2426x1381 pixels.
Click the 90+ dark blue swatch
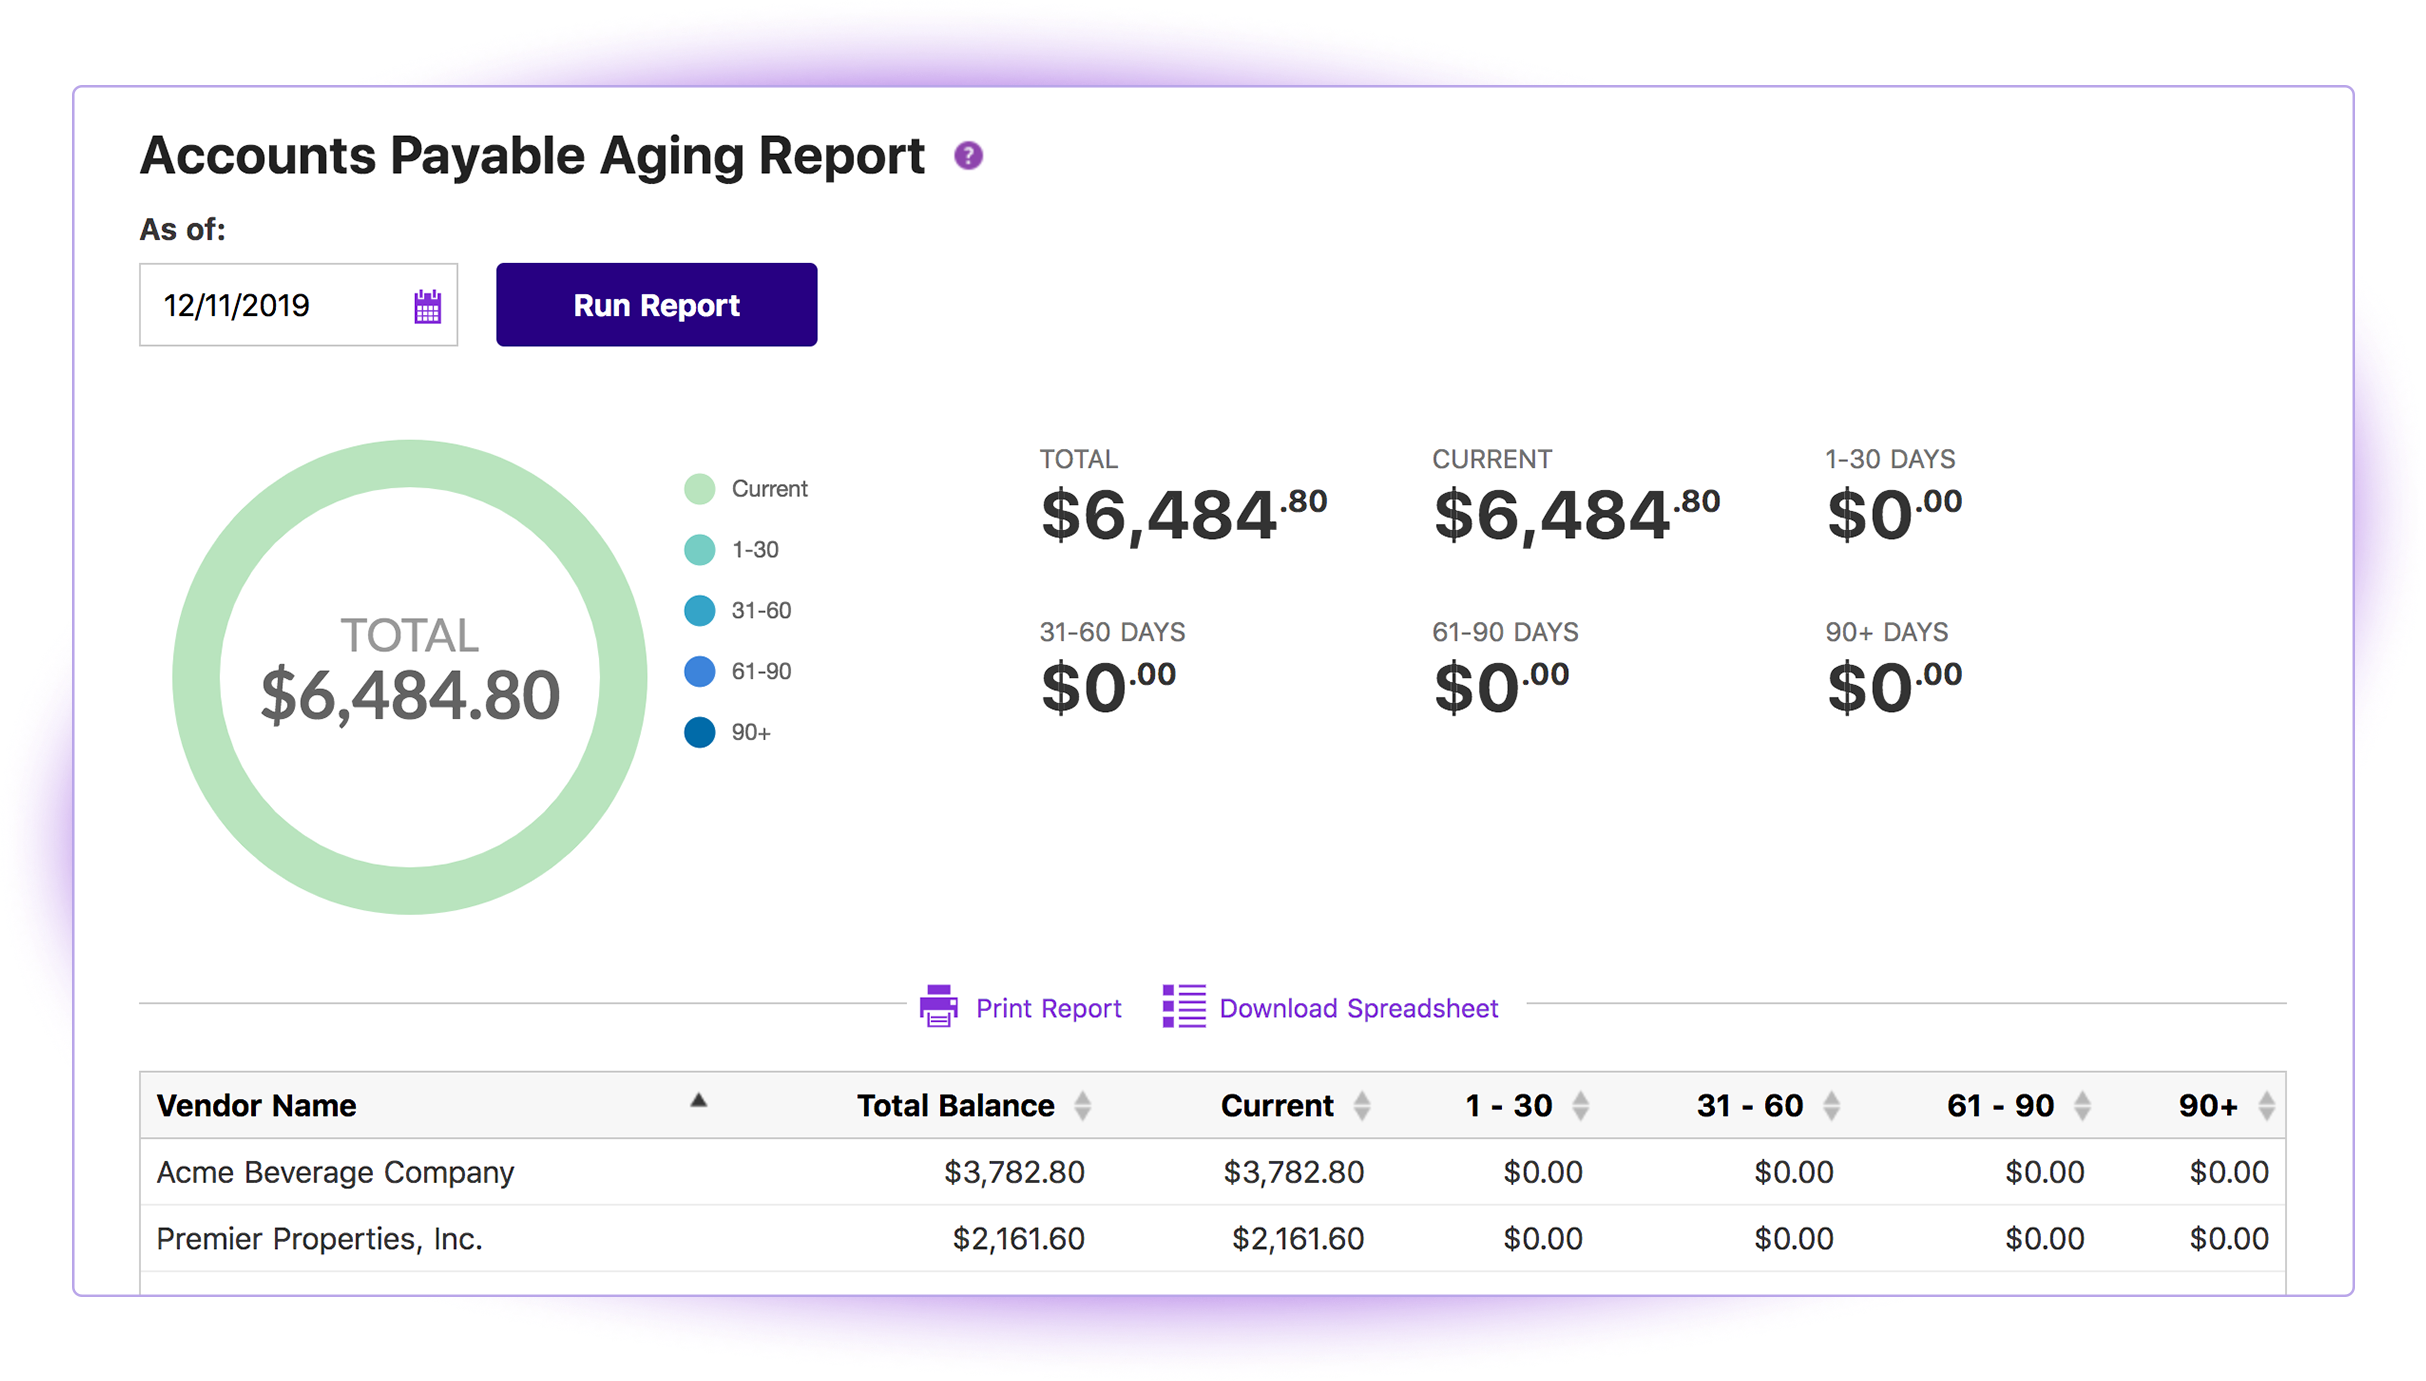point(700,733)
